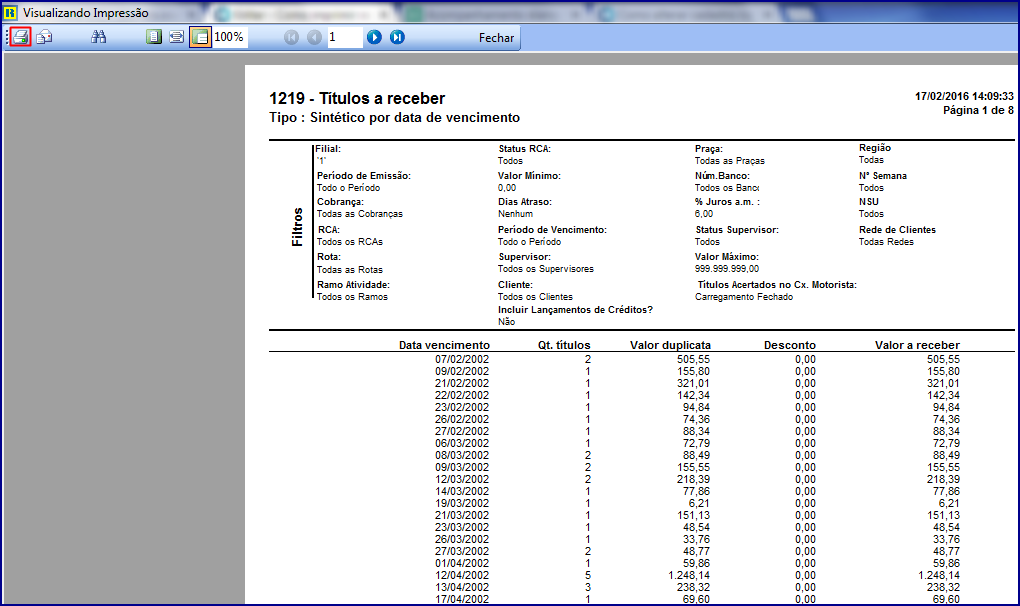Click 'Todos os Clientes' filter value
This screenshot has height=606, width=1020.
pos(535,297)
